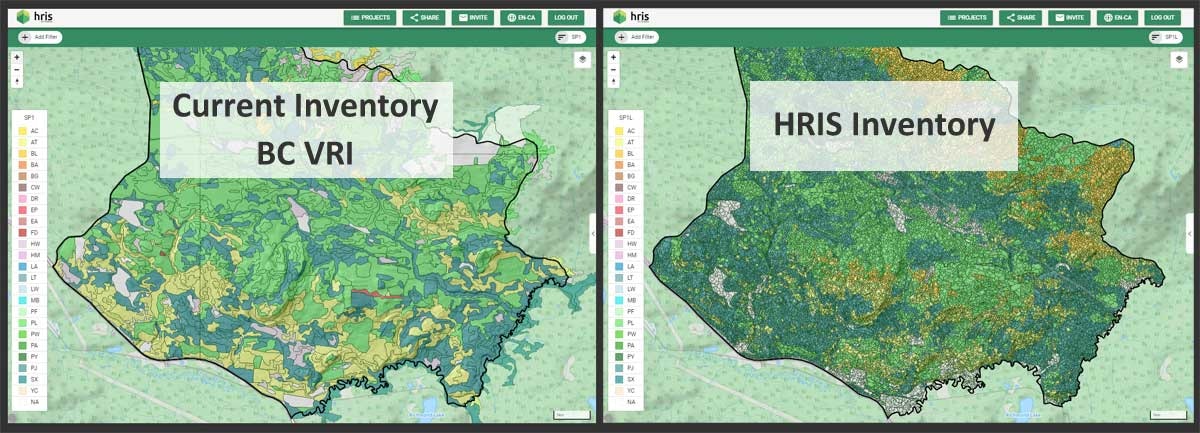Reset north compass on the right map
This screenshot has width=1200, height=433.
[x=613, y=81]
